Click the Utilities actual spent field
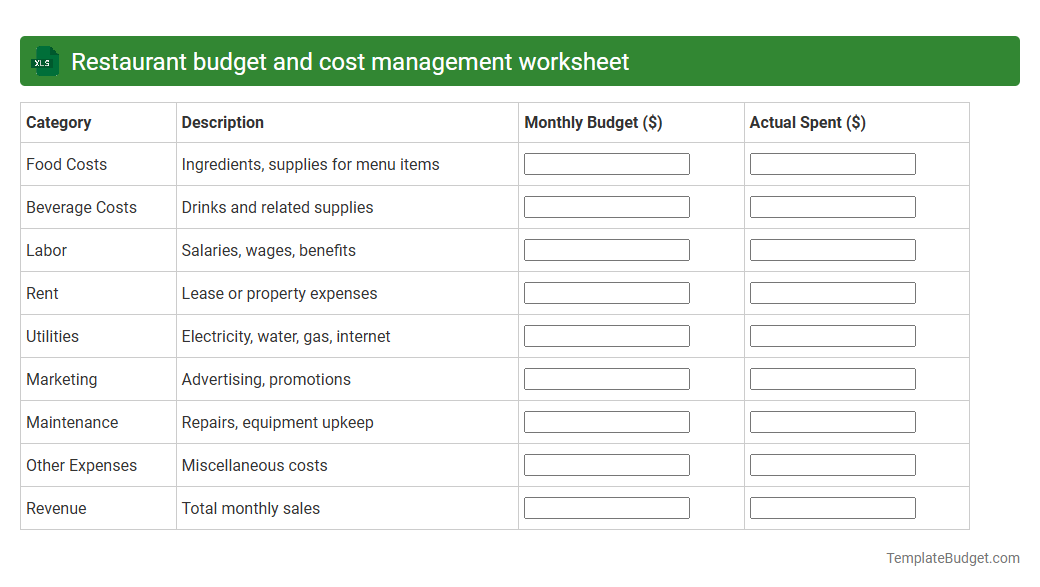 [832, 335]
